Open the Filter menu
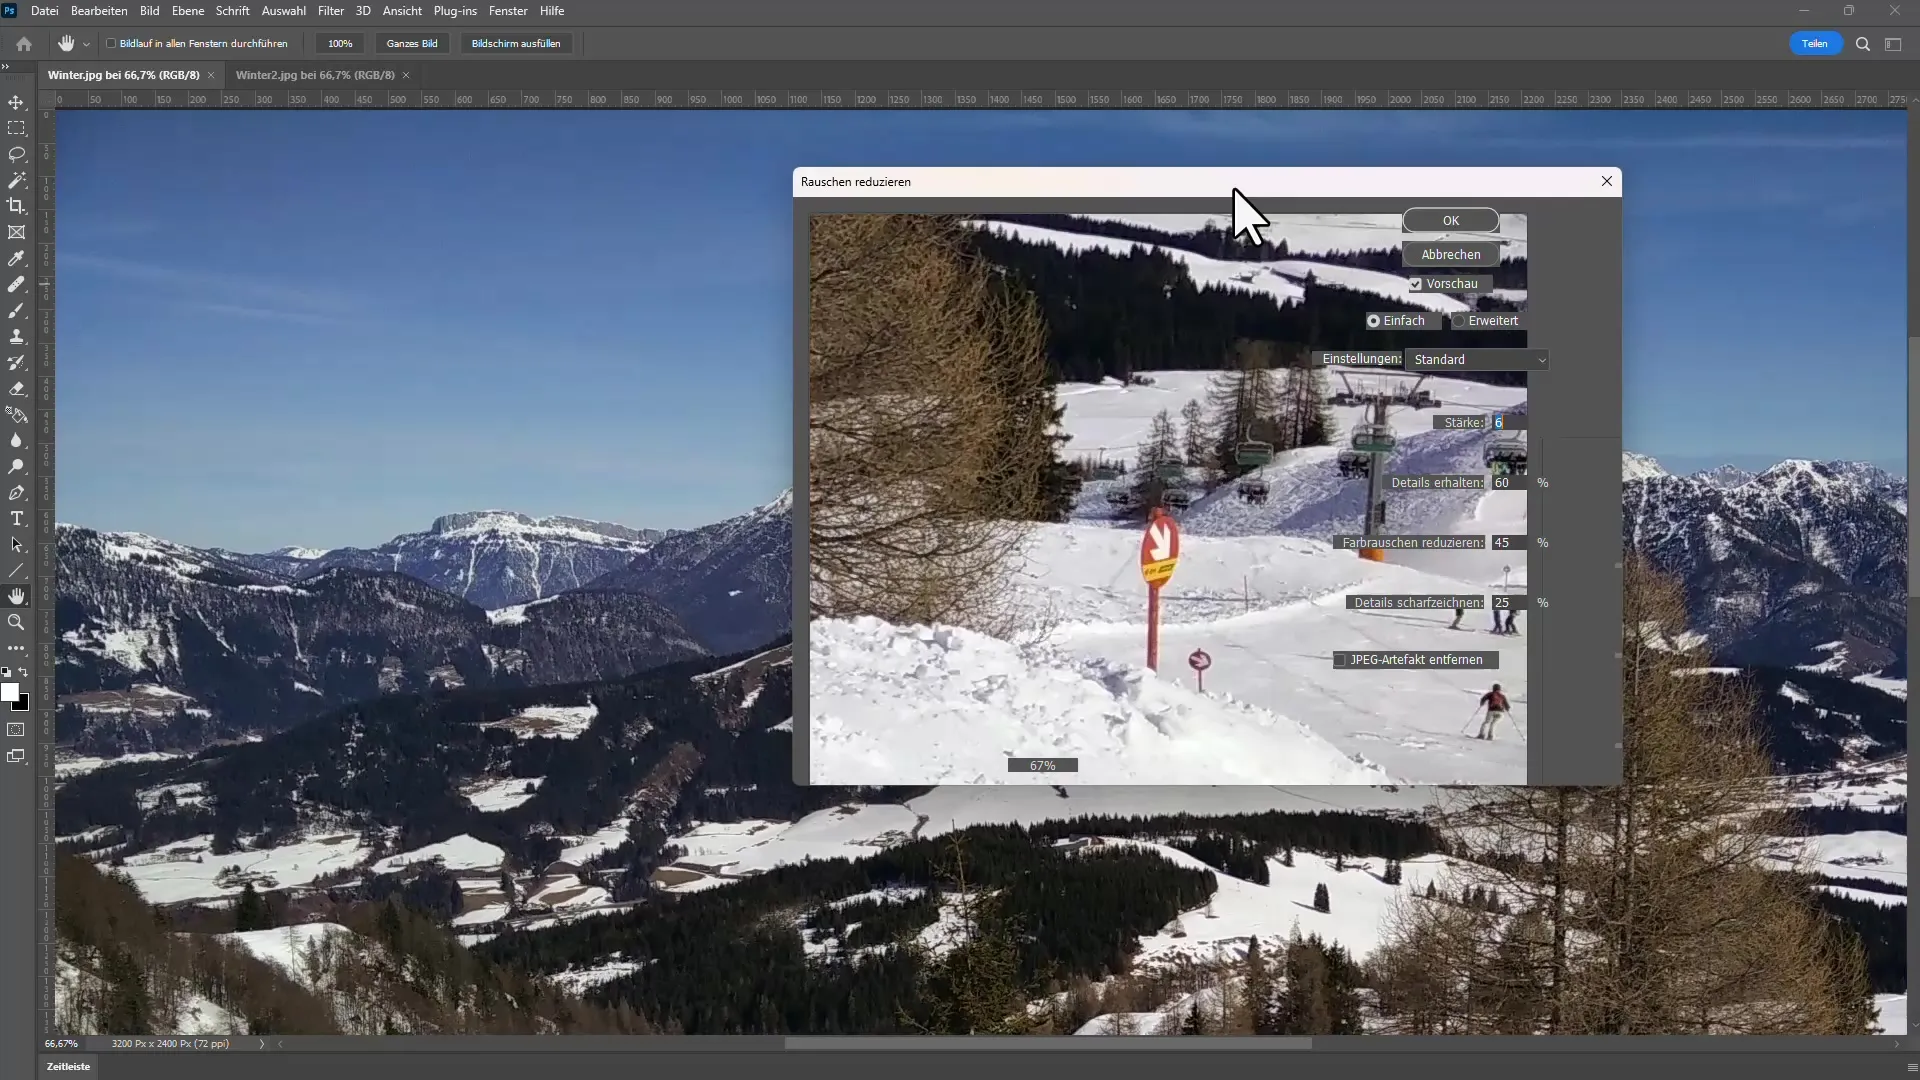 click(x=330, y=11)
